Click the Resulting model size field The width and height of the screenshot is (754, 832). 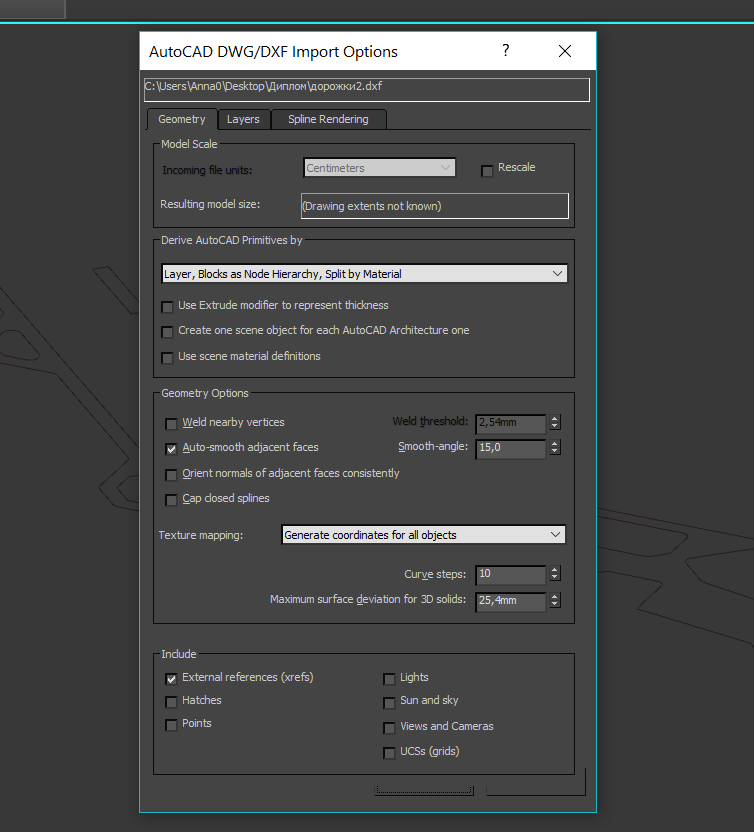(x=435, y=206)
